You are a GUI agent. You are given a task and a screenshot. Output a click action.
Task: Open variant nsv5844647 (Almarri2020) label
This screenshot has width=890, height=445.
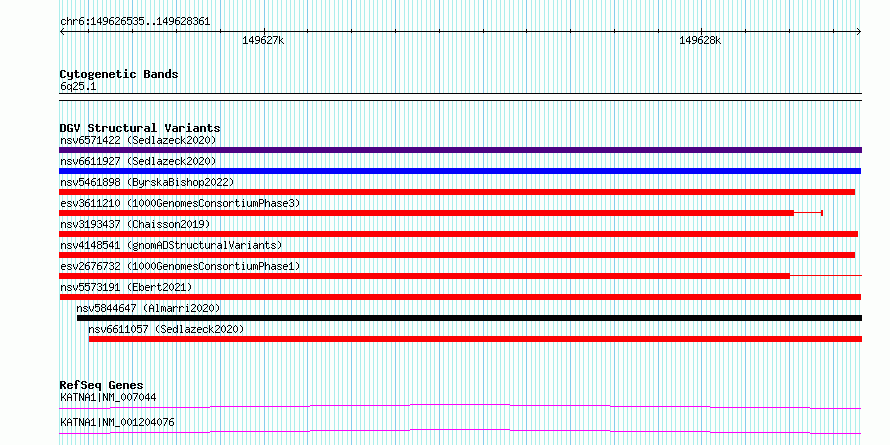point(148,308)
